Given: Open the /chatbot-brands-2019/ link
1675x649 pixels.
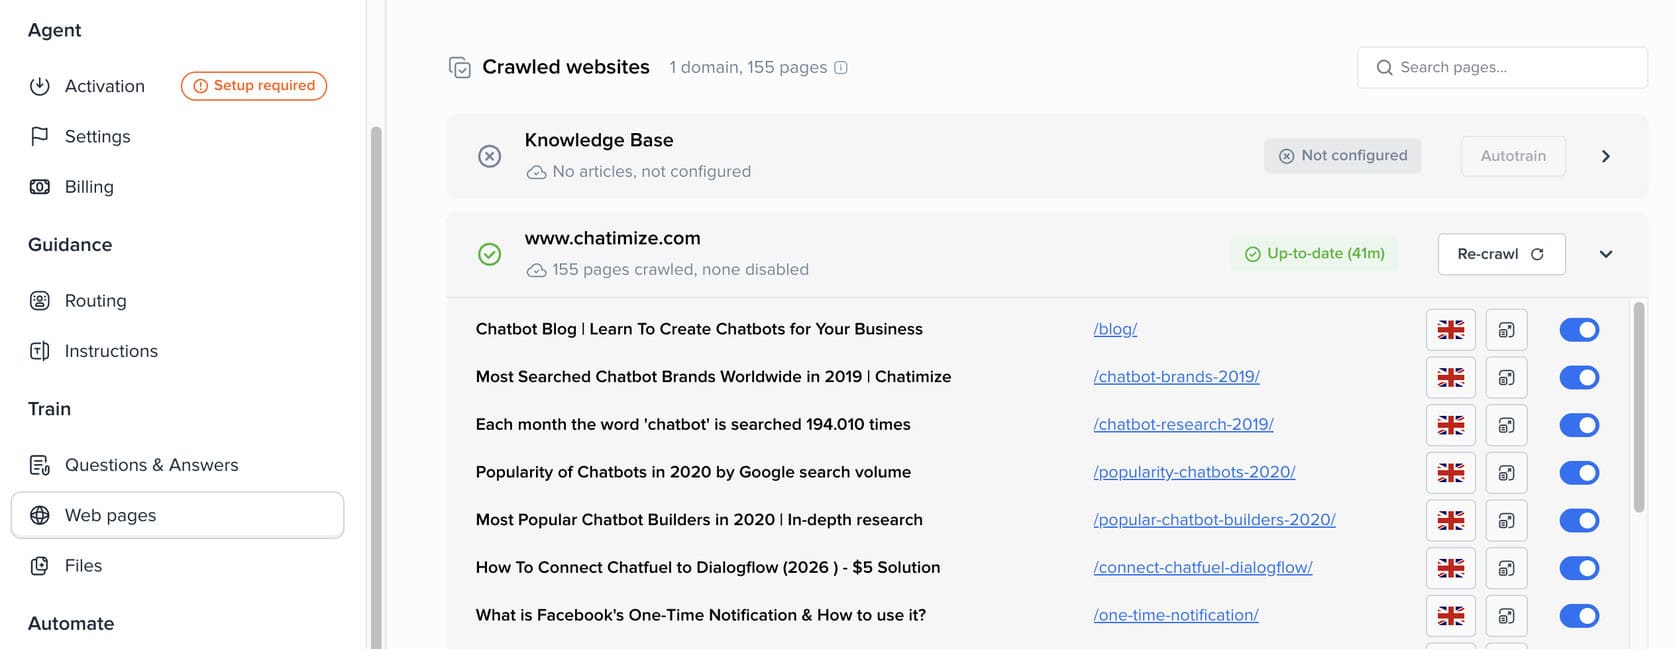Looking at the screenshot, I should (1176, 377).
